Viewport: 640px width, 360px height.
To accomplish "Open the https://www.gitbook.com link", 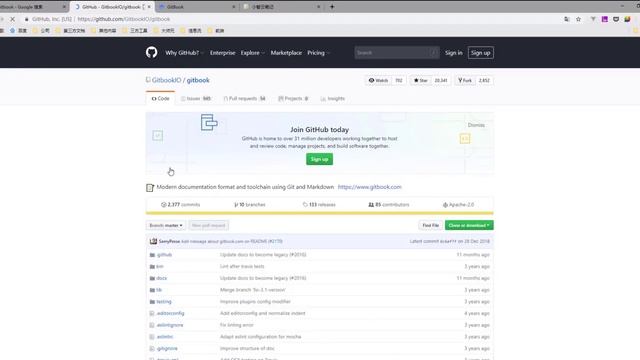I will 369,187.
